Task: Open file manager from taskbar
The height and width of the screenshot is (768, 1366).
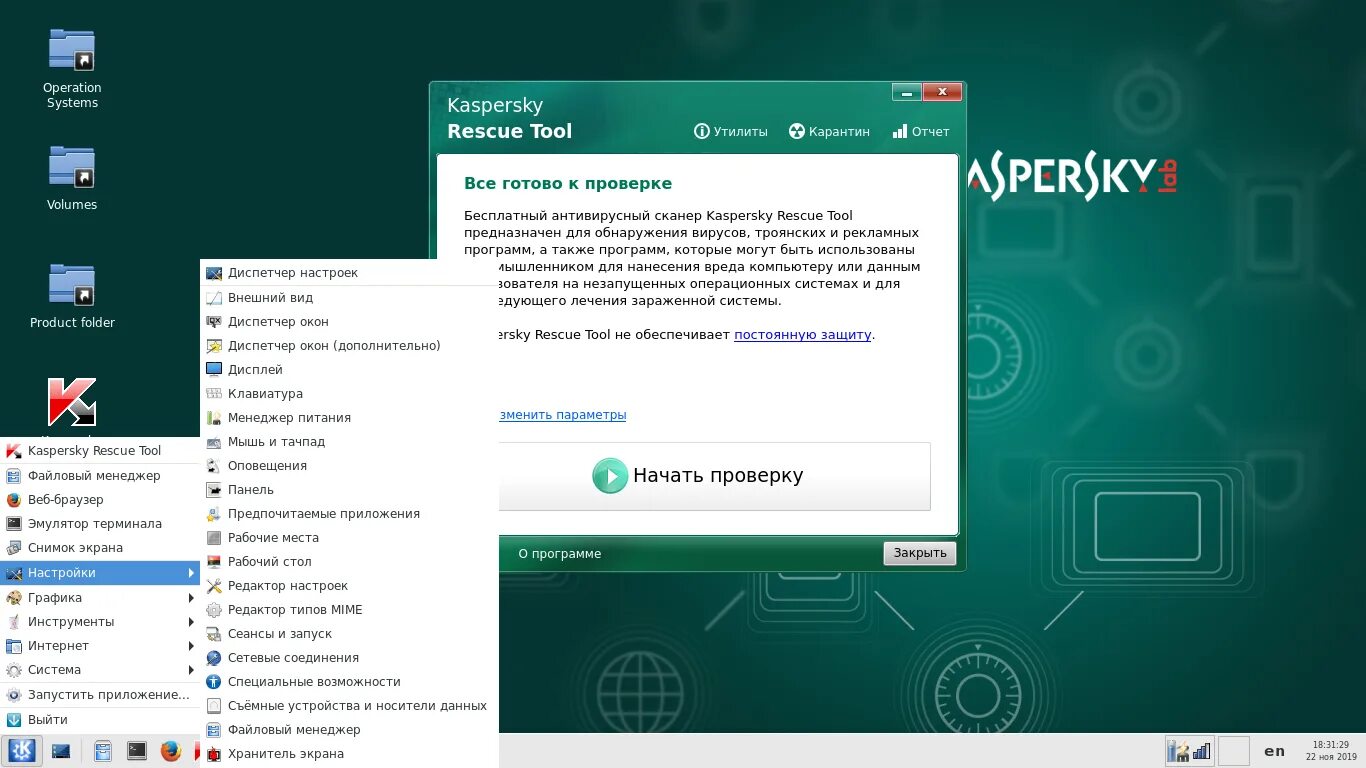Action: coord(102,751)
